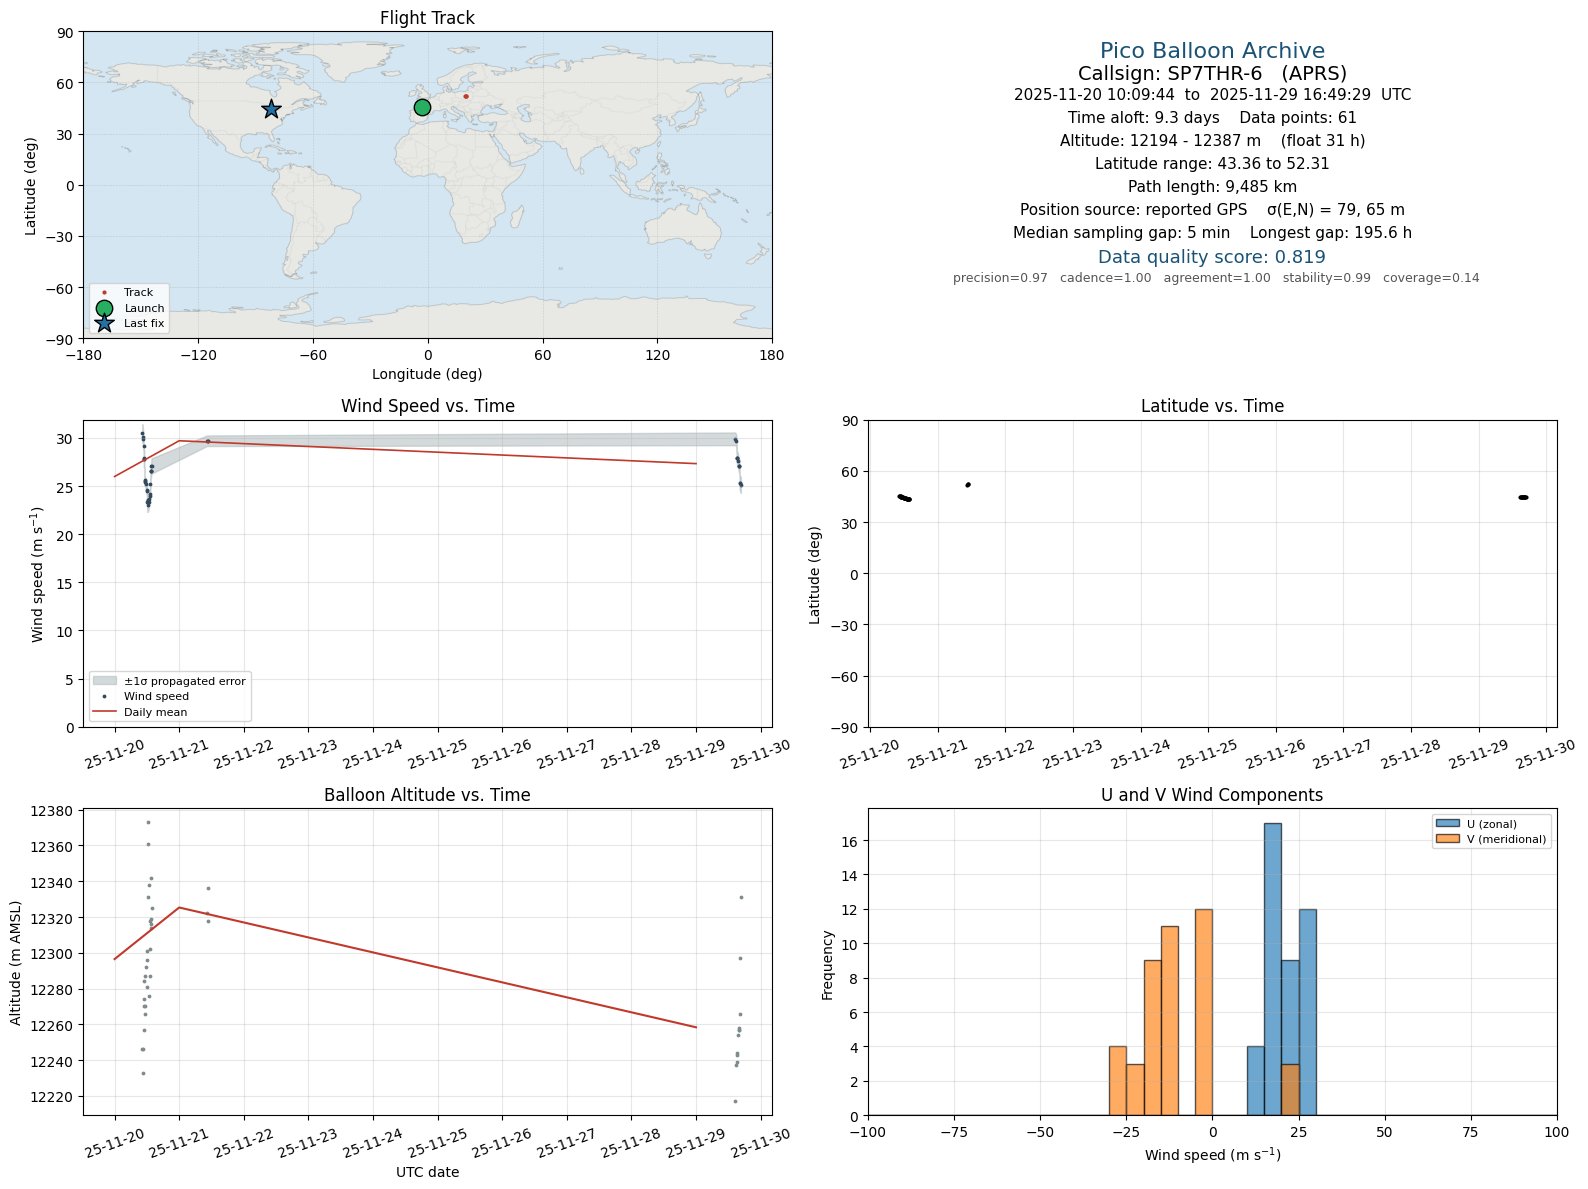This screenshot has height=1189, width=1588.
Task: Click the Latitude vs. Time title
Action: 1212,406
